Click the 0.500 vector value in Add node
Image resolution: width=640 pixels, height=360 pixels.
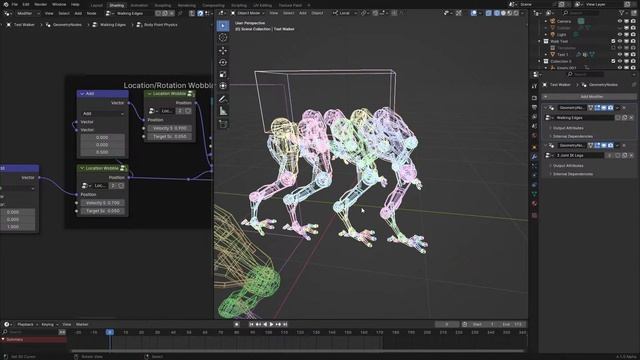pos(102,152)
